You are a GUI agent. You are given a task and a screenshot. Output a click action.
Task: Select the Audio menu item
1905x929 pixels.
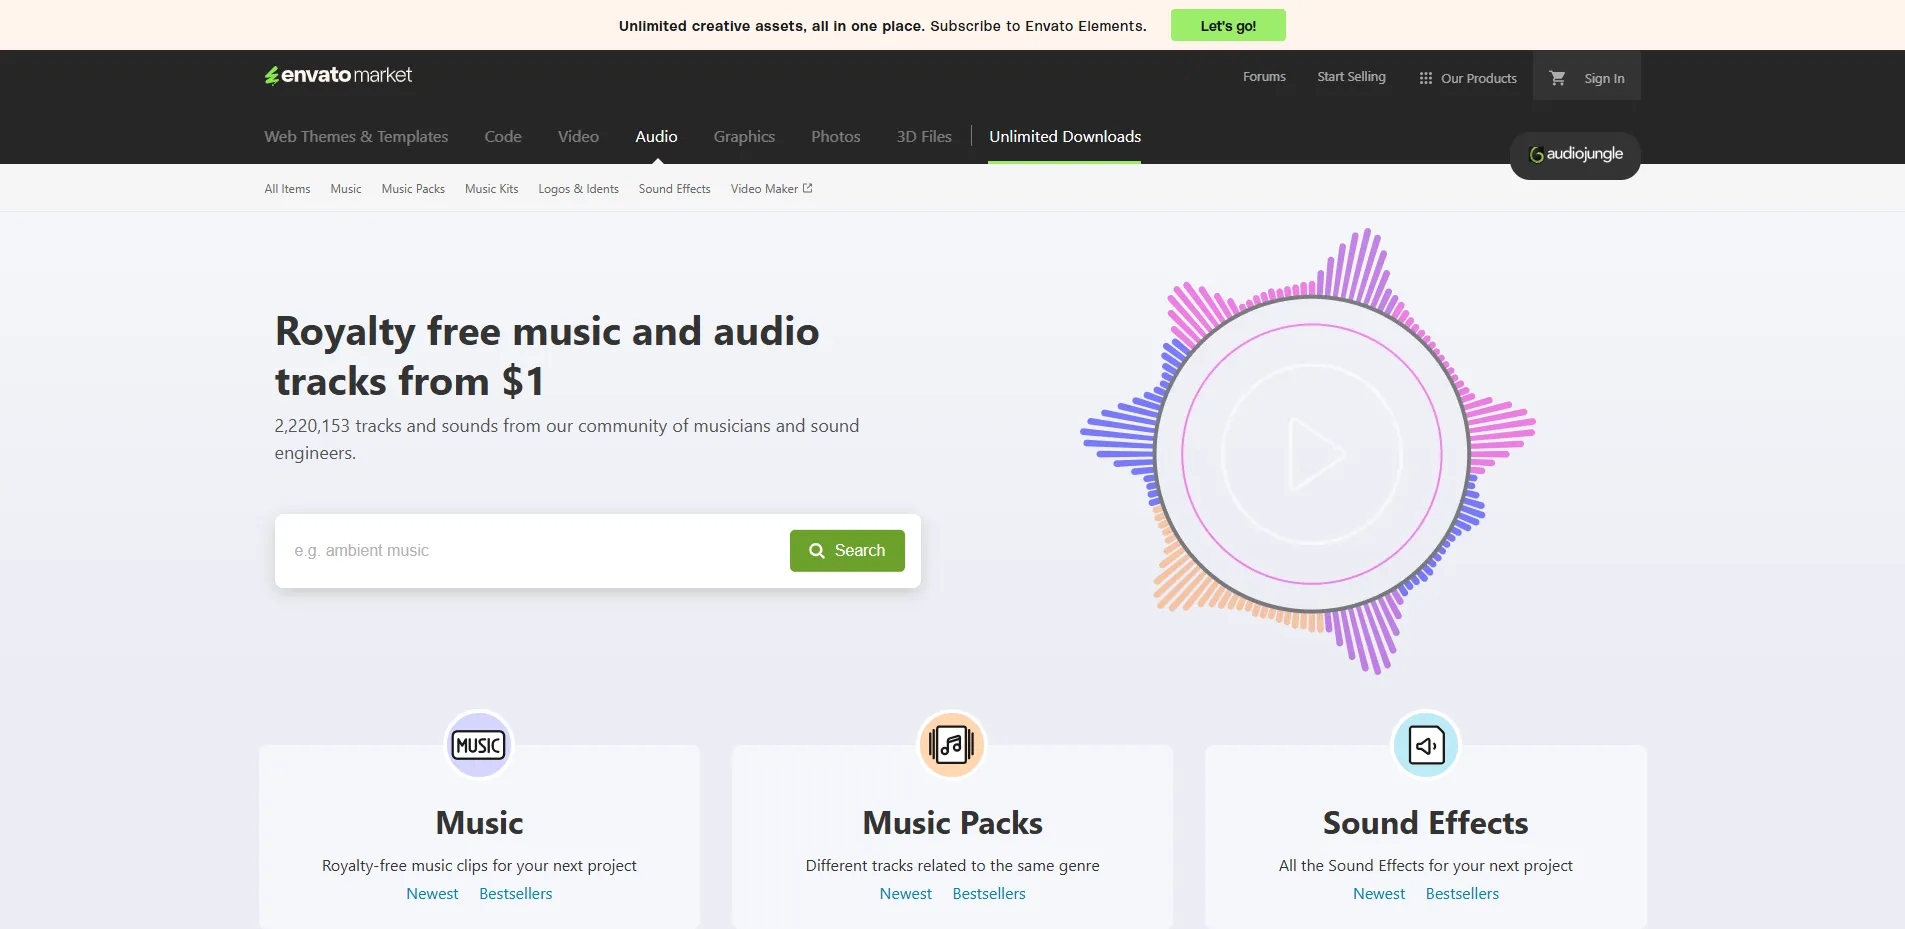(656, 137)
